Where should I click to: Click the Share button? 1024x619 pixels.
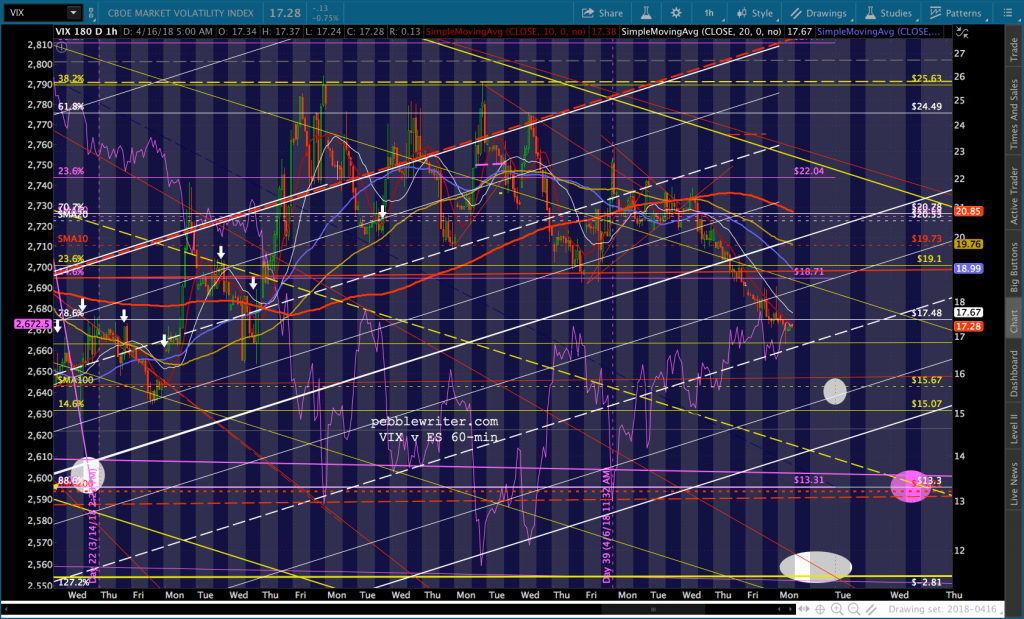point(601,13)
